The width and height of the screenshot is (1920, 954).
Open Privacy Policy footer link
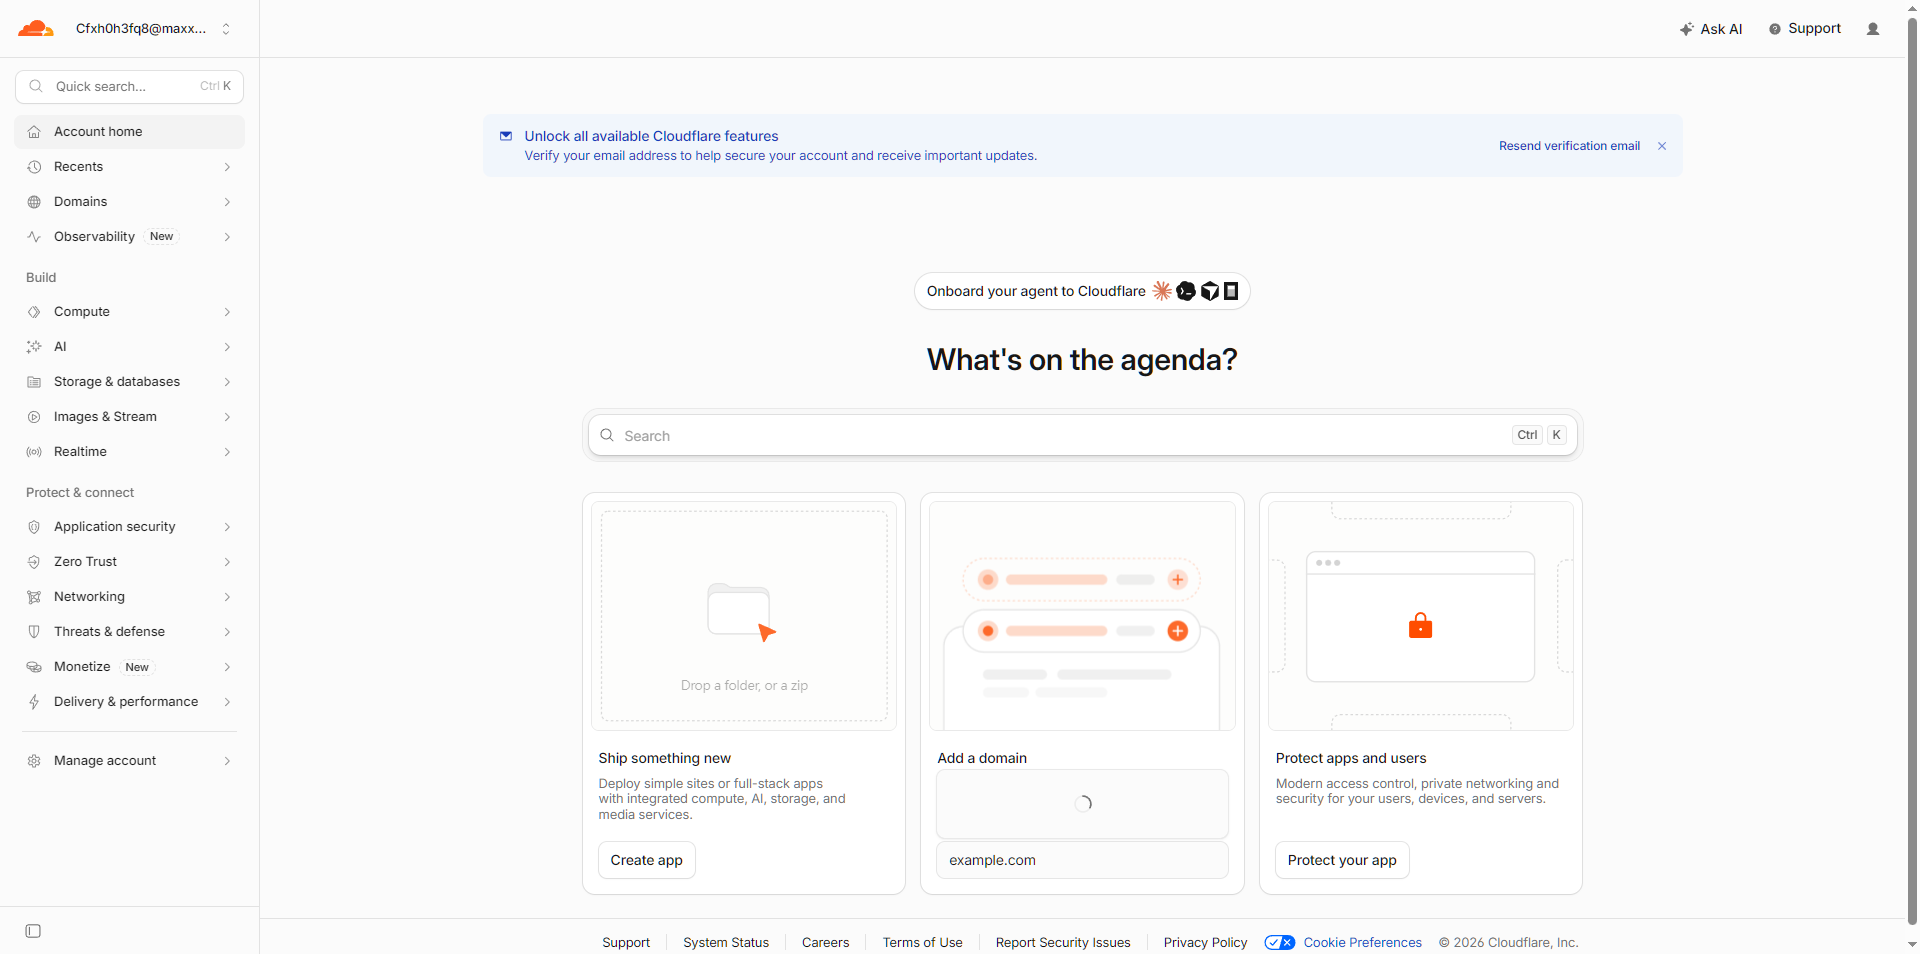(1205, 942)
